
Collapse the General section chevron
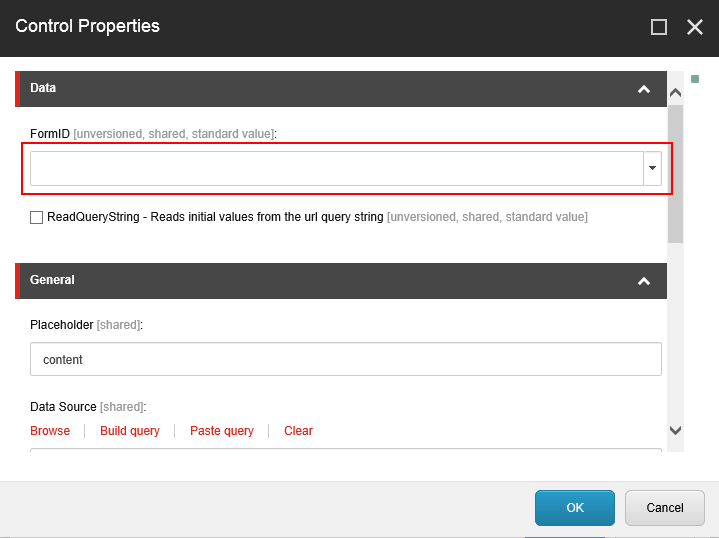click(x=644, y=281)
